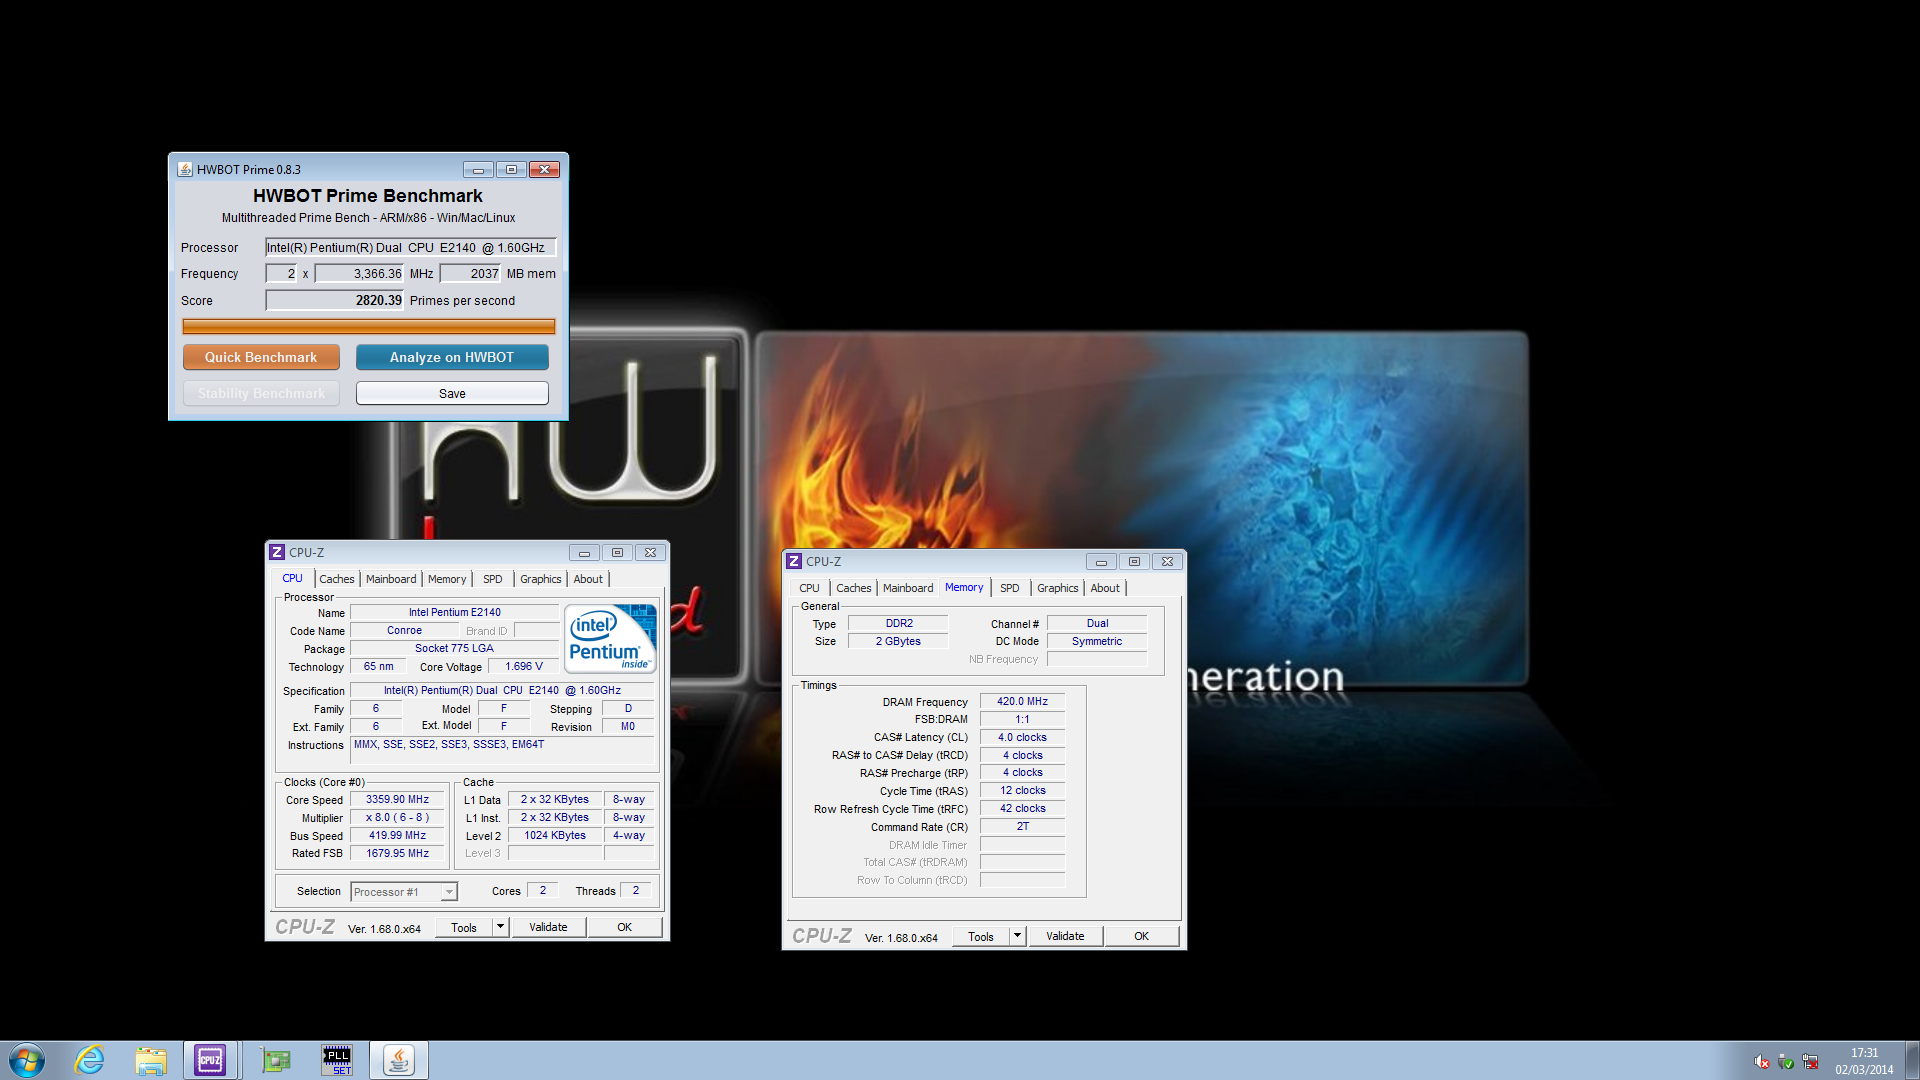Open SPD tab in Memory CPU-Z window
Image resolution: width=1920 pixels, height=1080 pixels.
click(x=1010, y=588)
